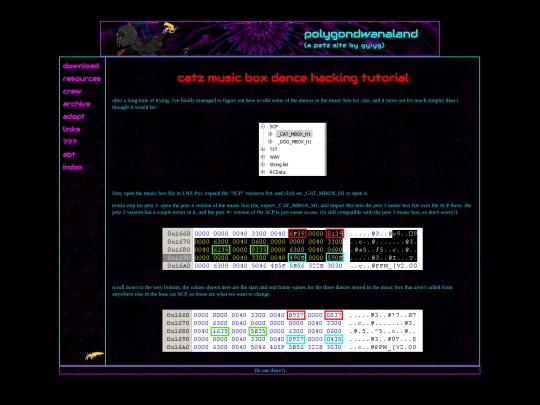
Task: Click _CAT_MBOX_H1 in the tree image
Action: click(294, 134)
